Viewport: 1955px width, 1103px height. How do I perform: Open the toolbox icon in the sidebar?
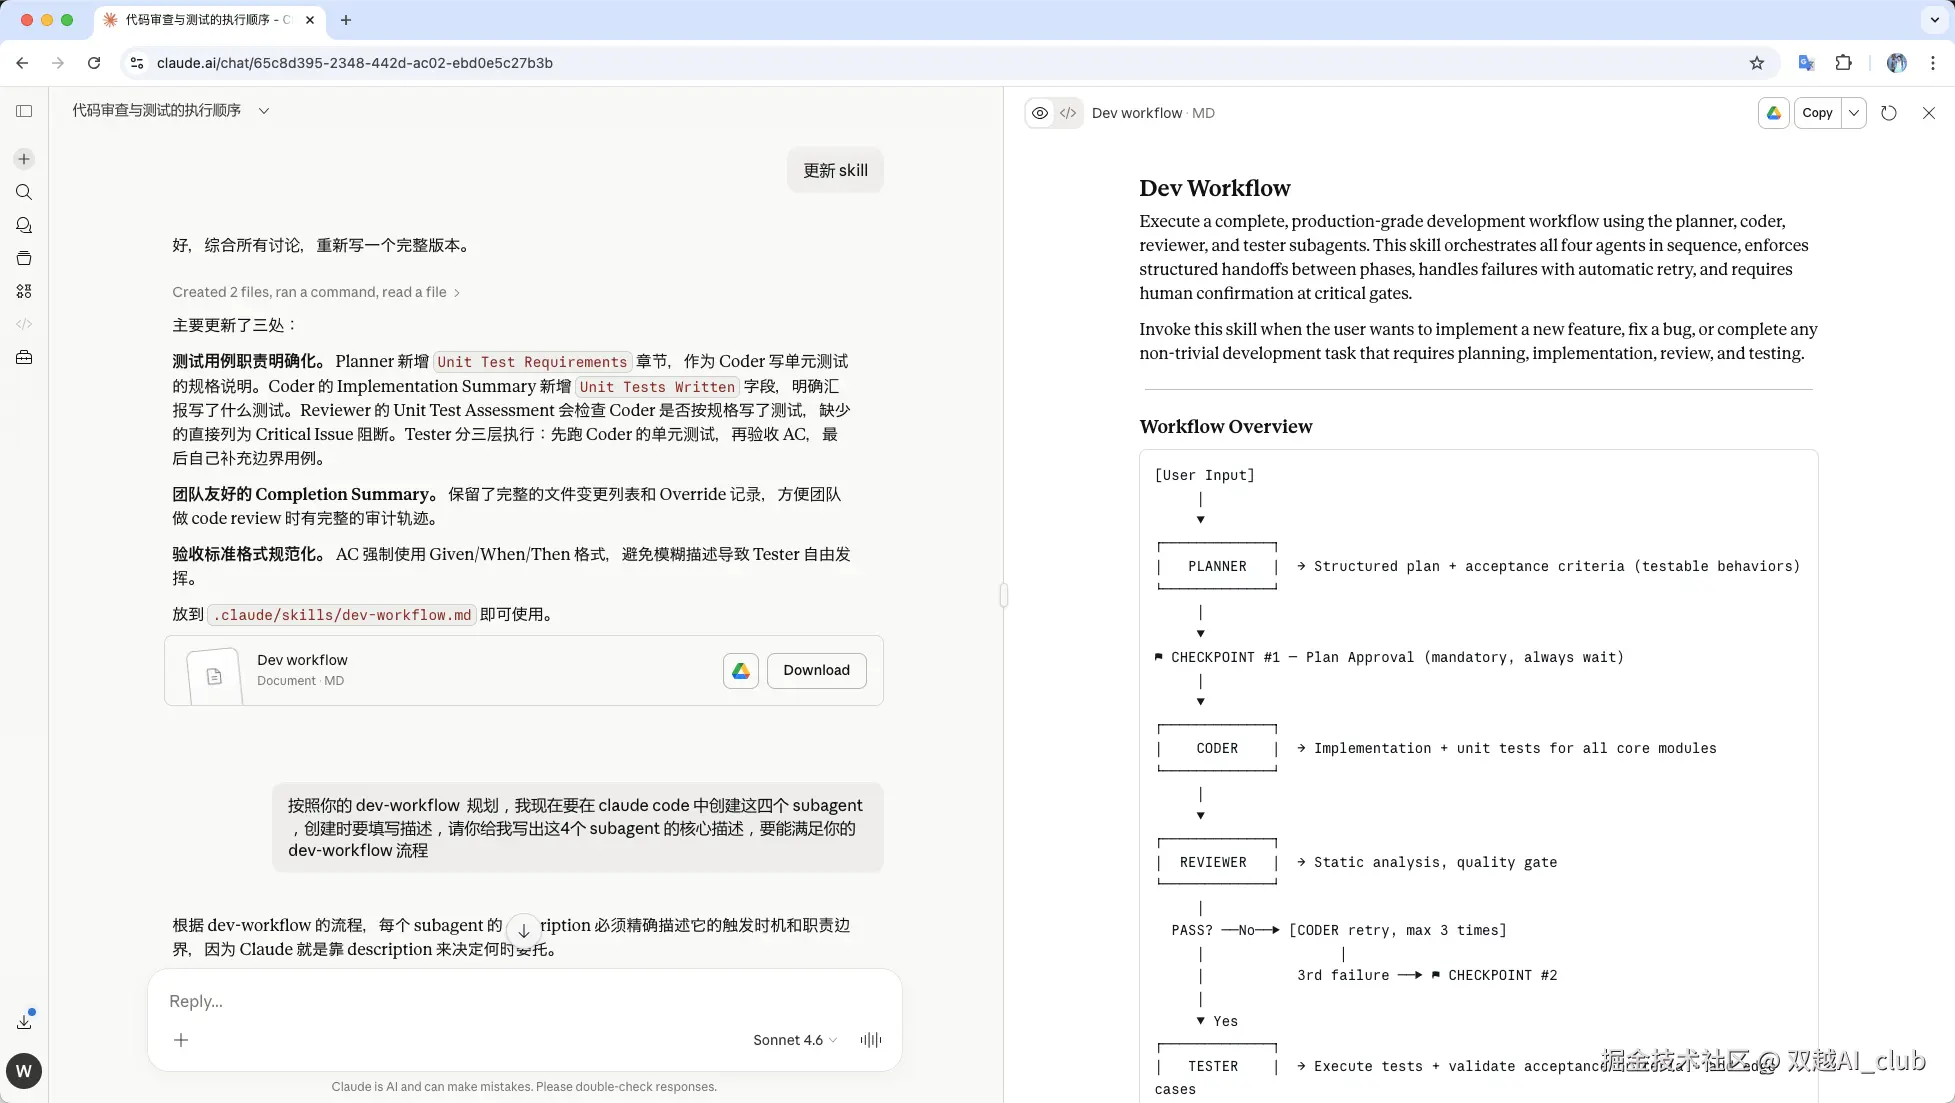pyautogui.click(x=24, y=357)
